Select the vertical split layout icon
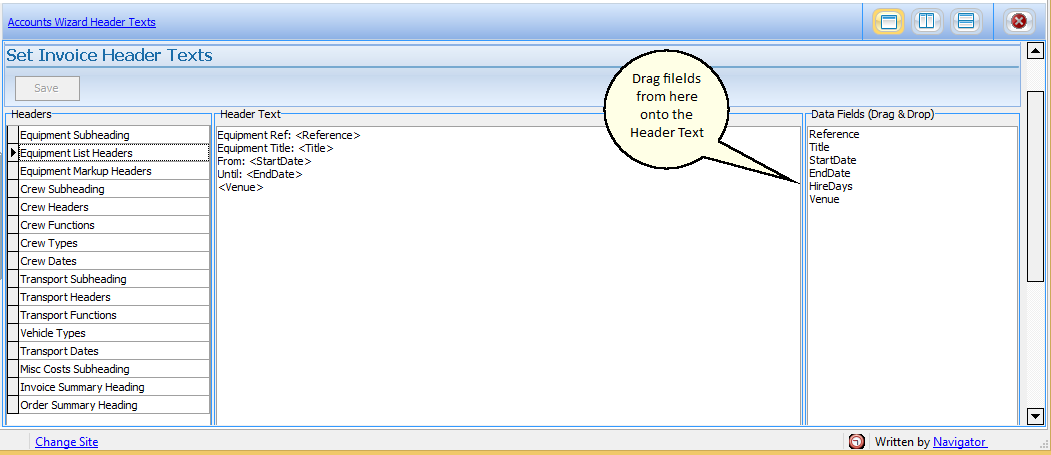The width and height of the screenshot is (1051, 455). (x=927, y=21)
